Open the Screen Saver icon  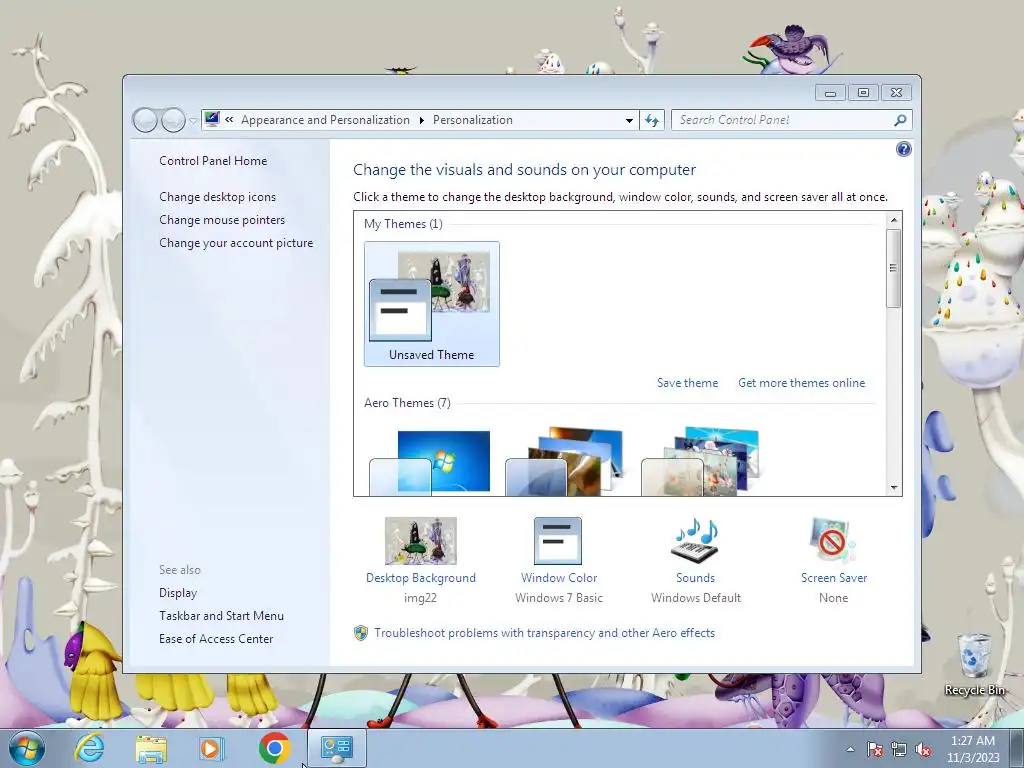click(x=833, y=541)
